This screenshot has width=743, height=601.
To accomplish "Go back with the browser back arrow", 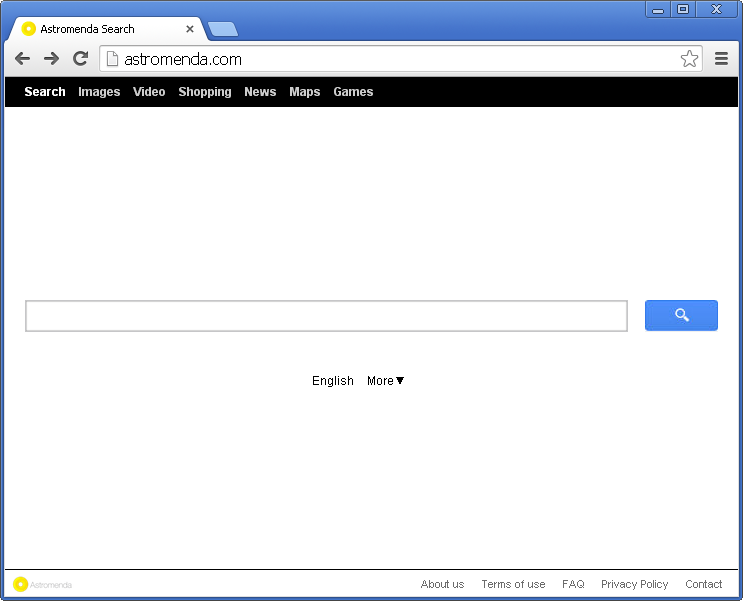I will 22,59.
